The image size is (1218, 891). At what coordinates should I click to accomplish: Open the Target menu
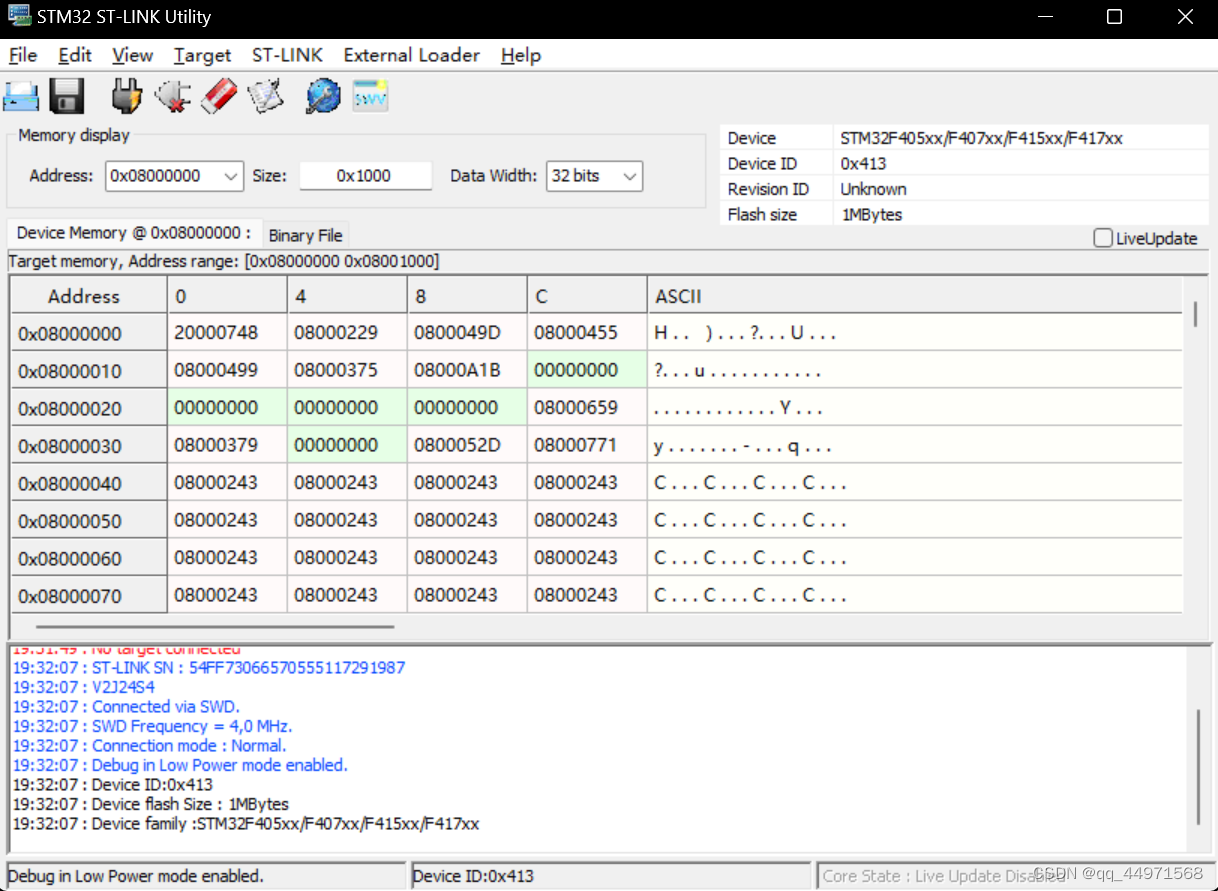[x=202, y=55]
